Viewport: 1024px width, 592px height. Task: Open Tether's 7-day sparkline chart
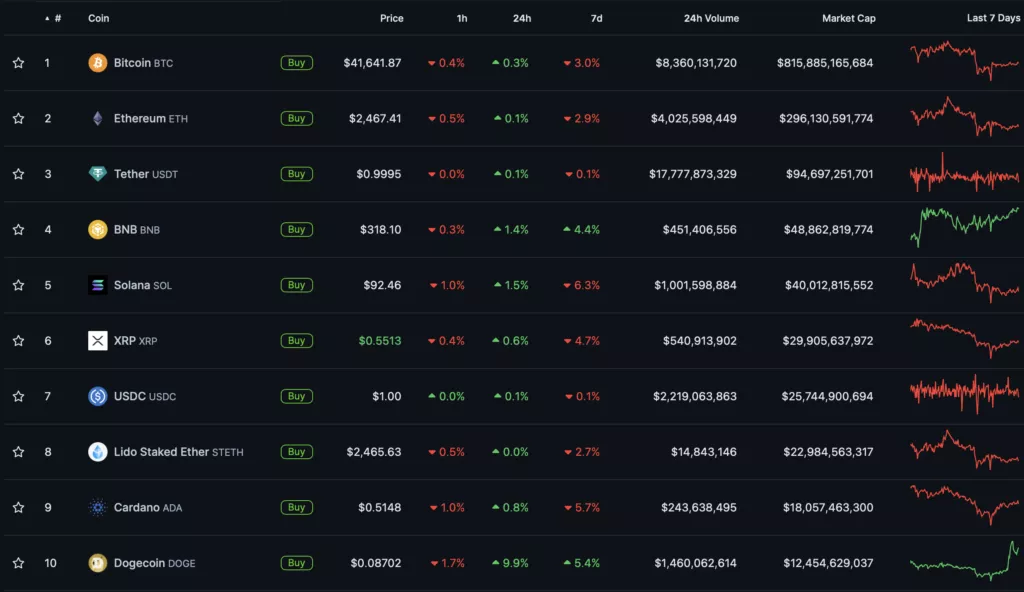tap(964, 173)
